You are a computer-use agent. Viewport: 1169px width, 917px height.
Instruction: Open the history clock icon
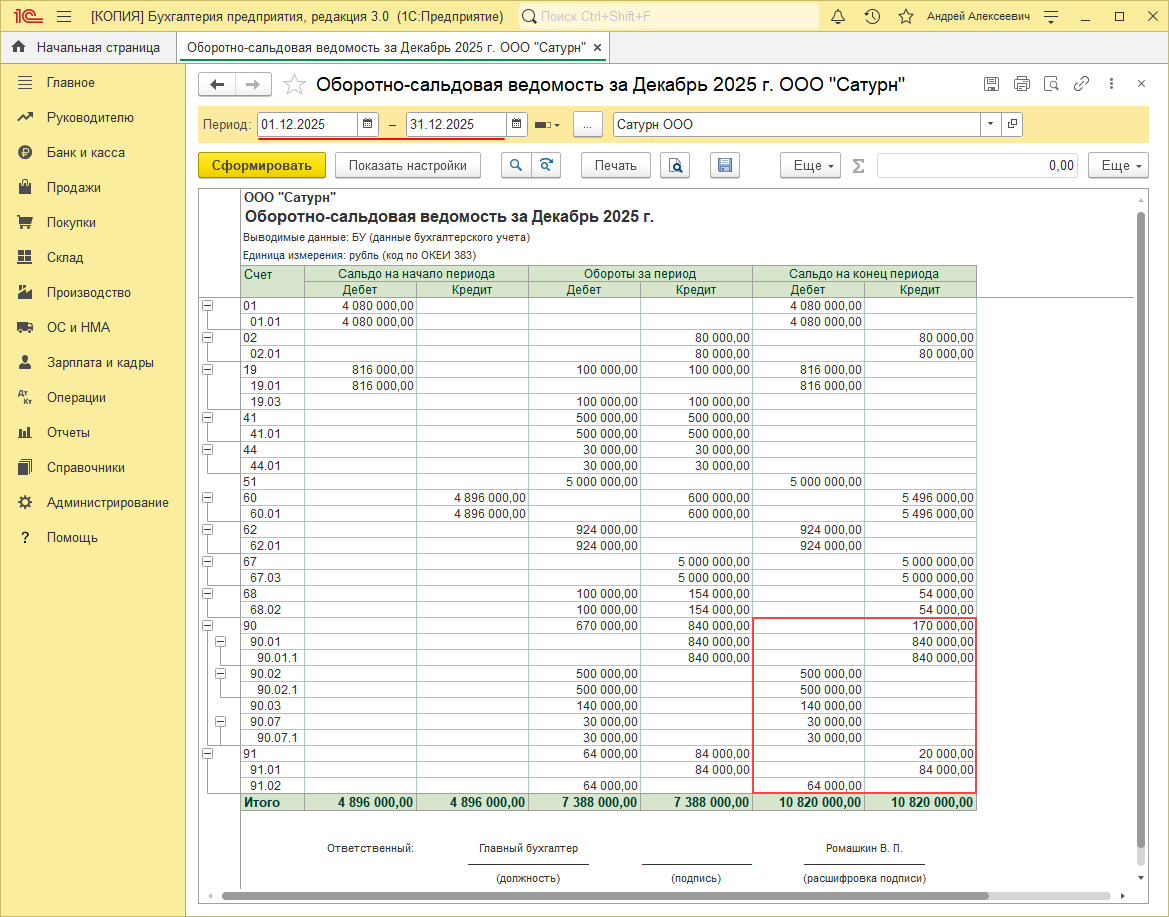coord(872,17)
